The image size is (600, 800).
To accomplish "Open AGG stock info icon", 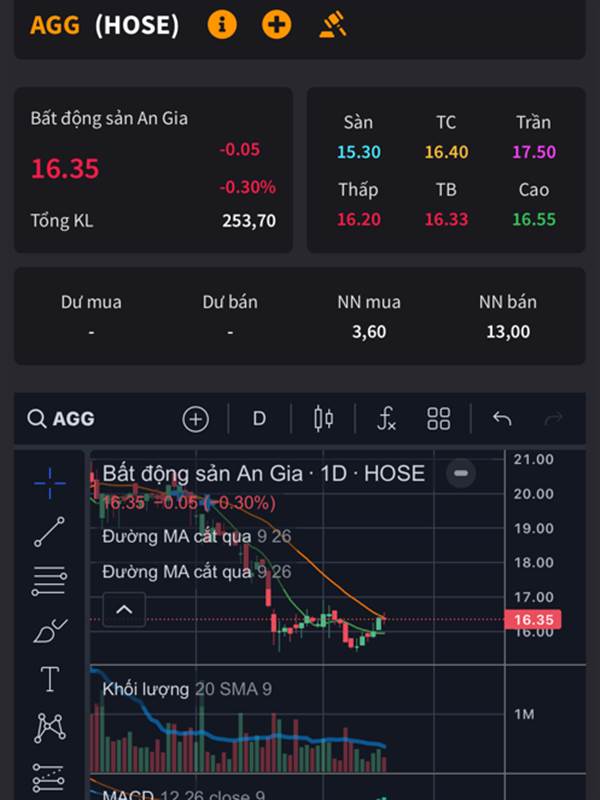I will (222, 24).
